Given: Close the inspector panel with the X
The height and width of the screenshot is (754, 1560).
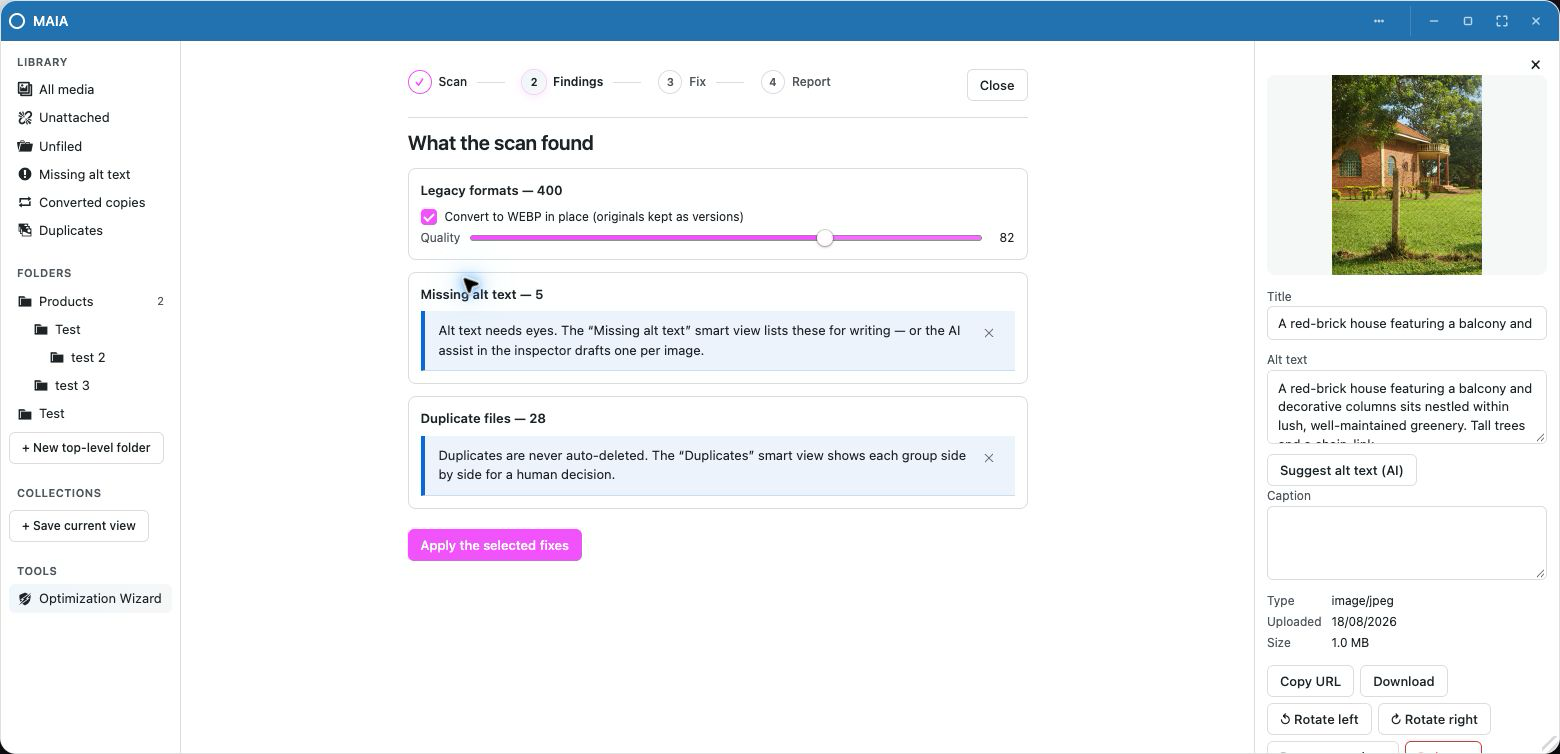Looking at the screenshot, I should coord(1536,65).
